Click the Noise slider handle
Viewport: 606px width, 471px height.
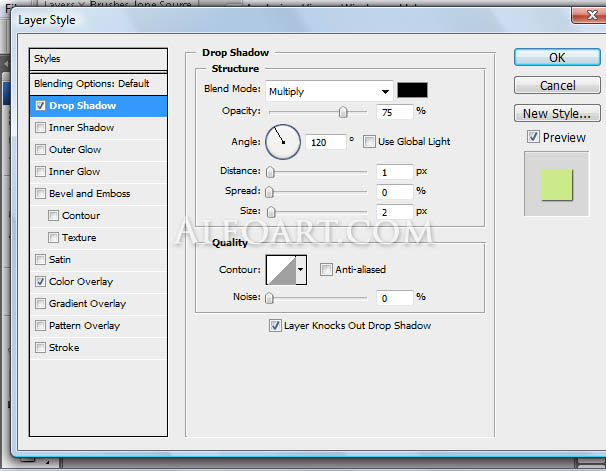[269, 298]
